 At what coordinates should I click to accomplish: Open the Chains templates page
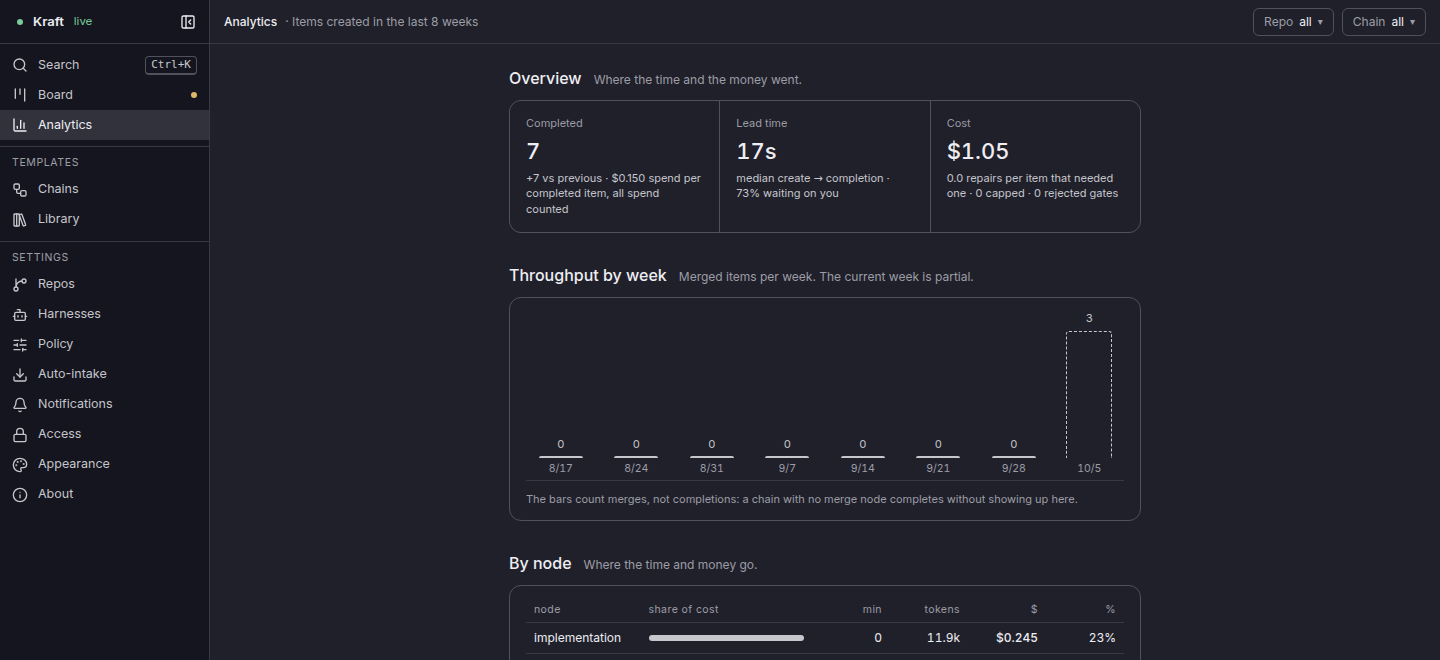[x=105, y=189]
